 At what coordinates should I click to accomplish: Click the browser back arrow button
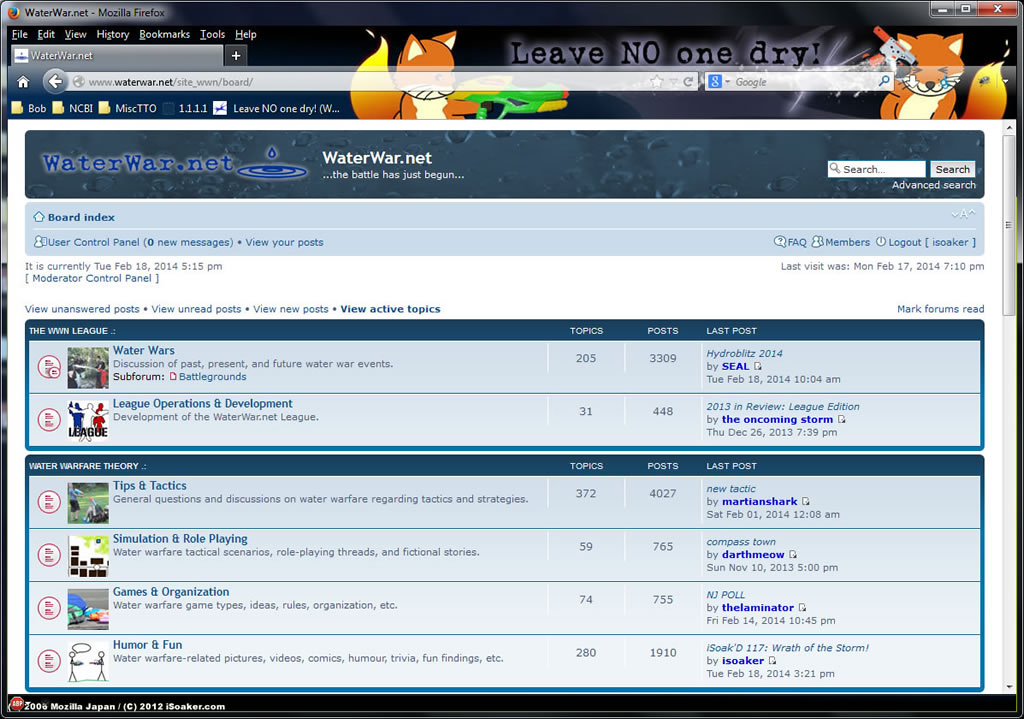pos(55,82)
